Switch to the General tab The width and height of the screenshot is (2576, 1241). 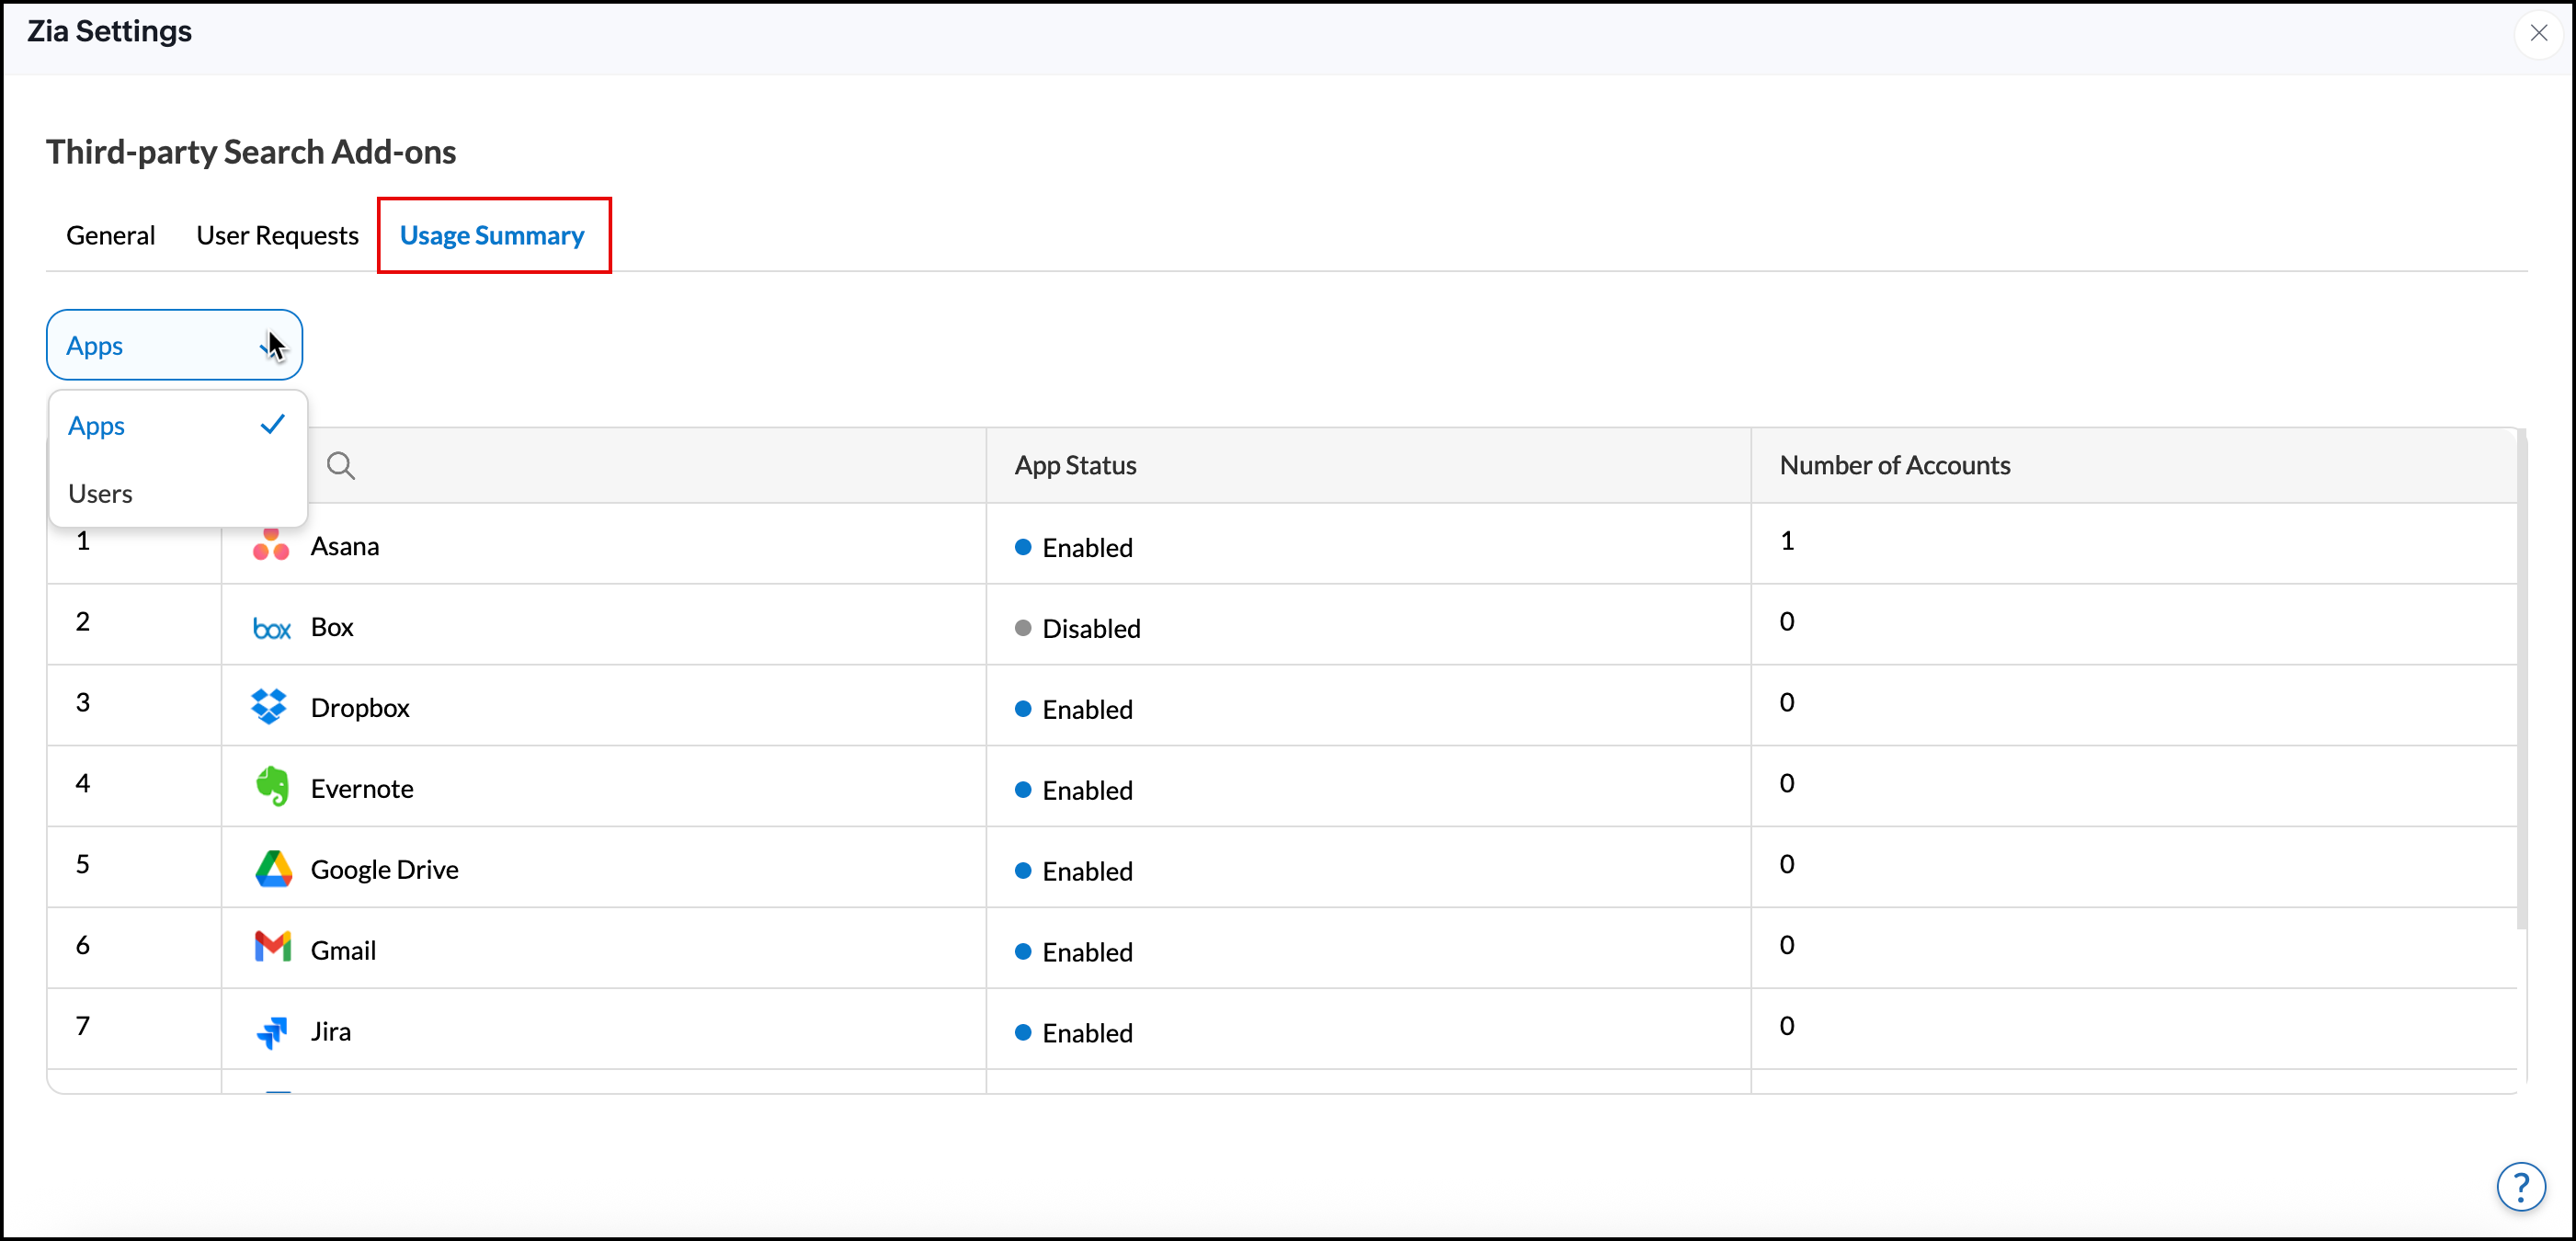click(110, 236)
